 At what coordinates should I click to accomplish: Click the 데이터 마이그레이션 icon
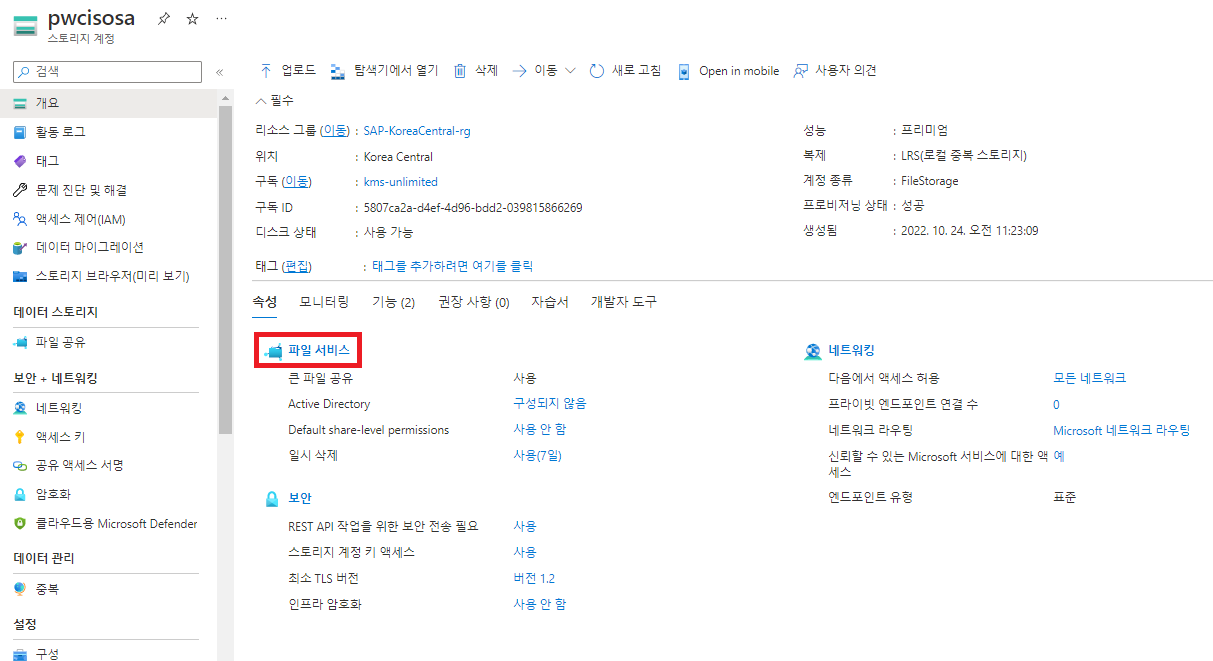[x=20, y=247]
